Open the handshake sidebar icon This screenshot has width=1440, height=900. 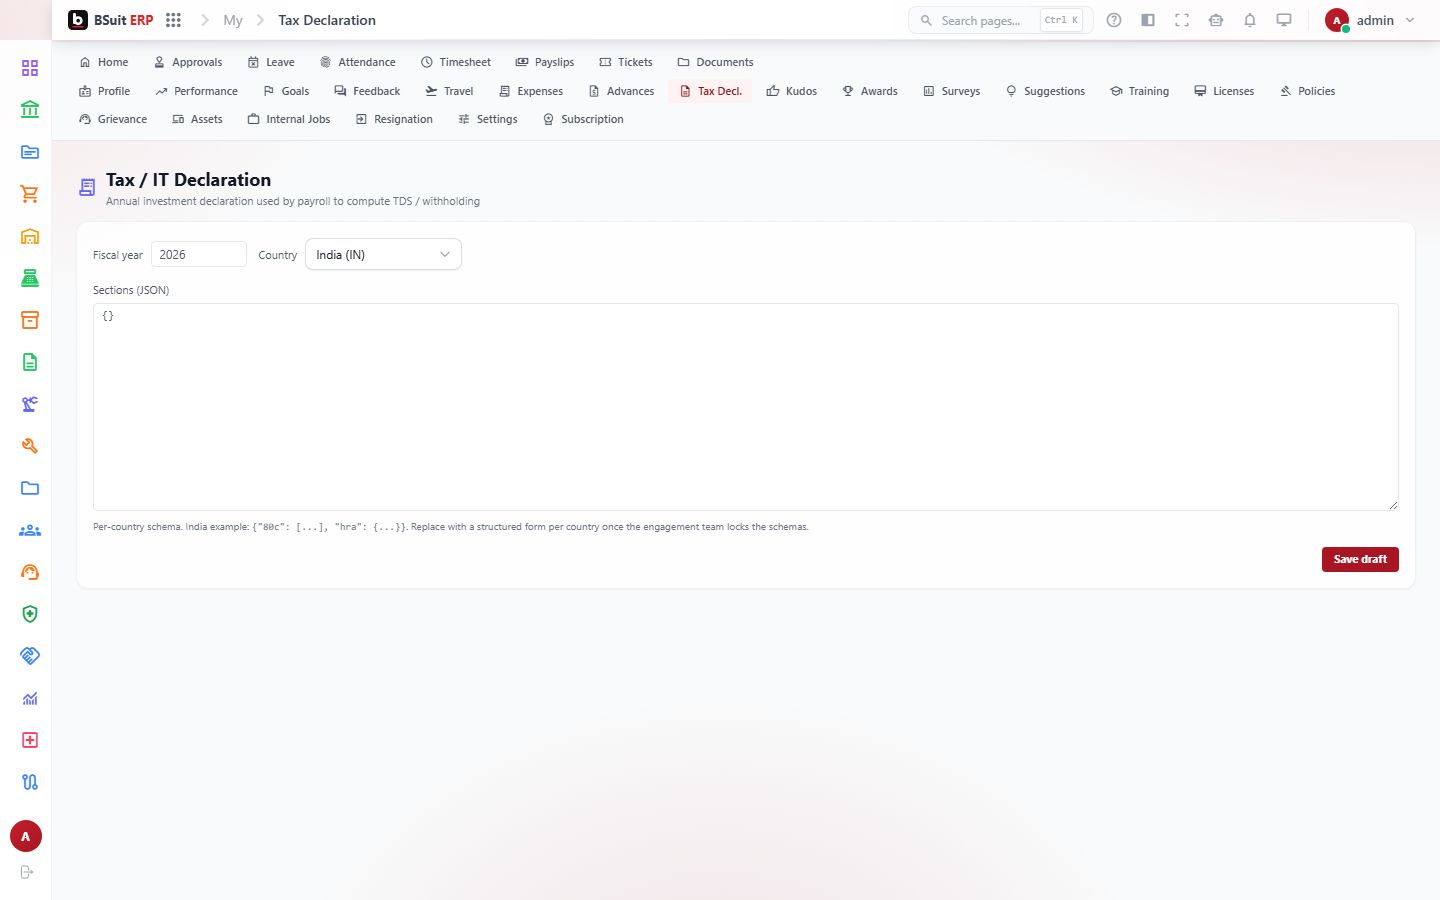click(x=30, y=656)
